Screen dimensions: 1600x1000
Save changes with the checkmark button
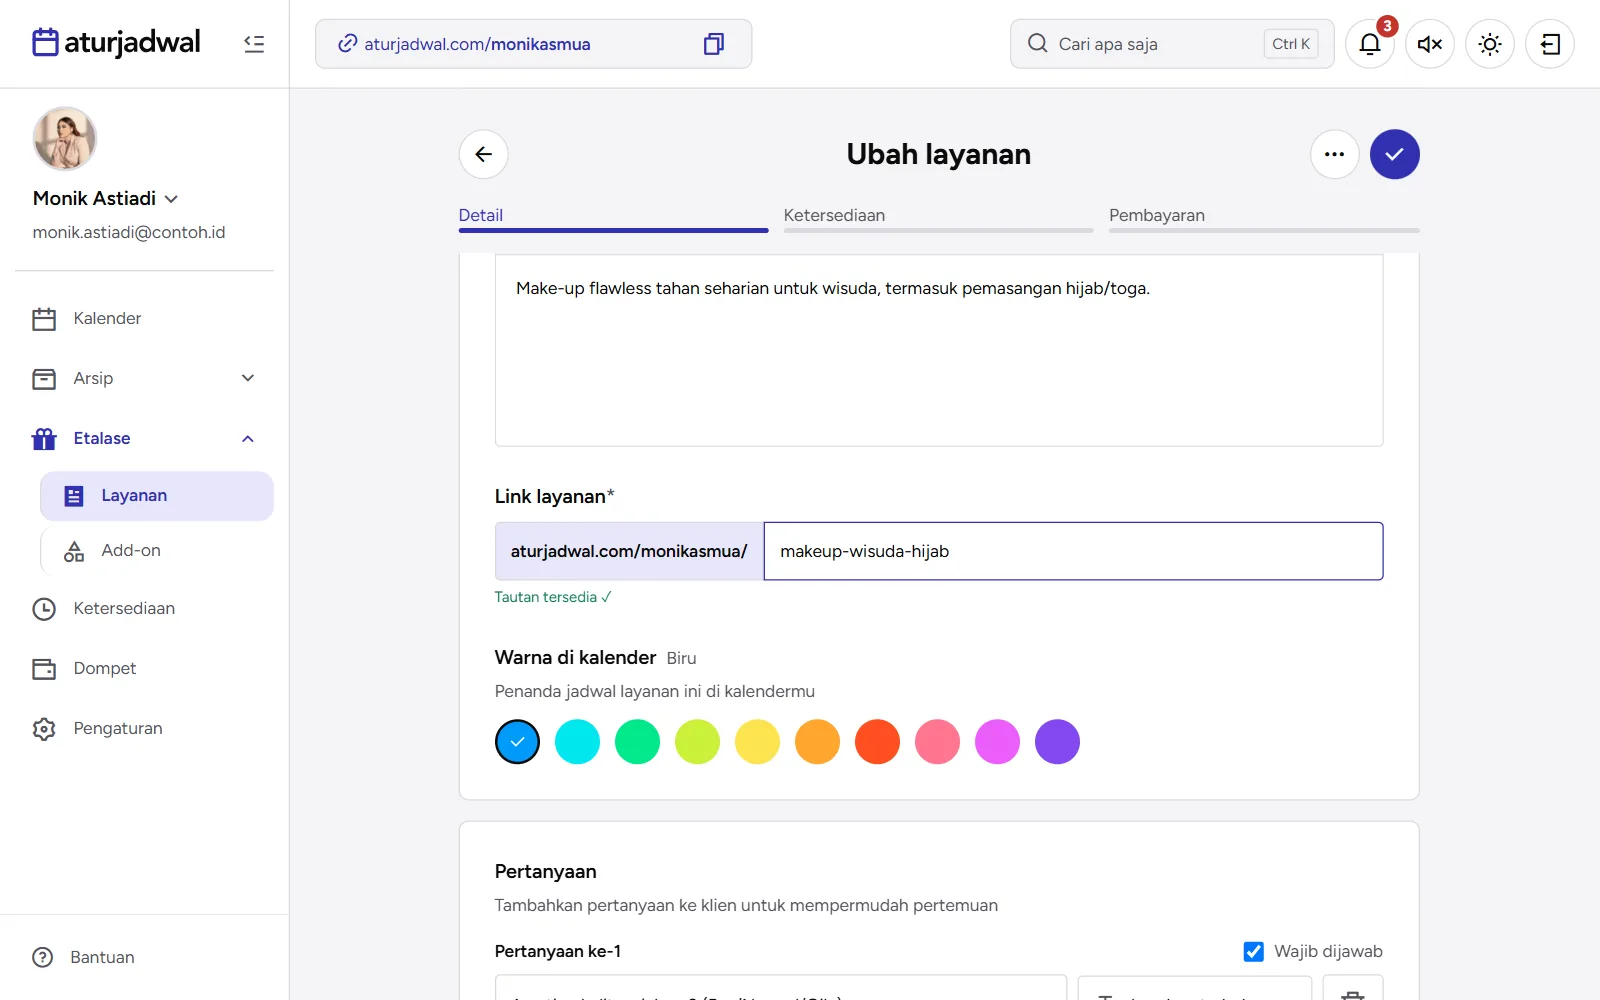1394,154
